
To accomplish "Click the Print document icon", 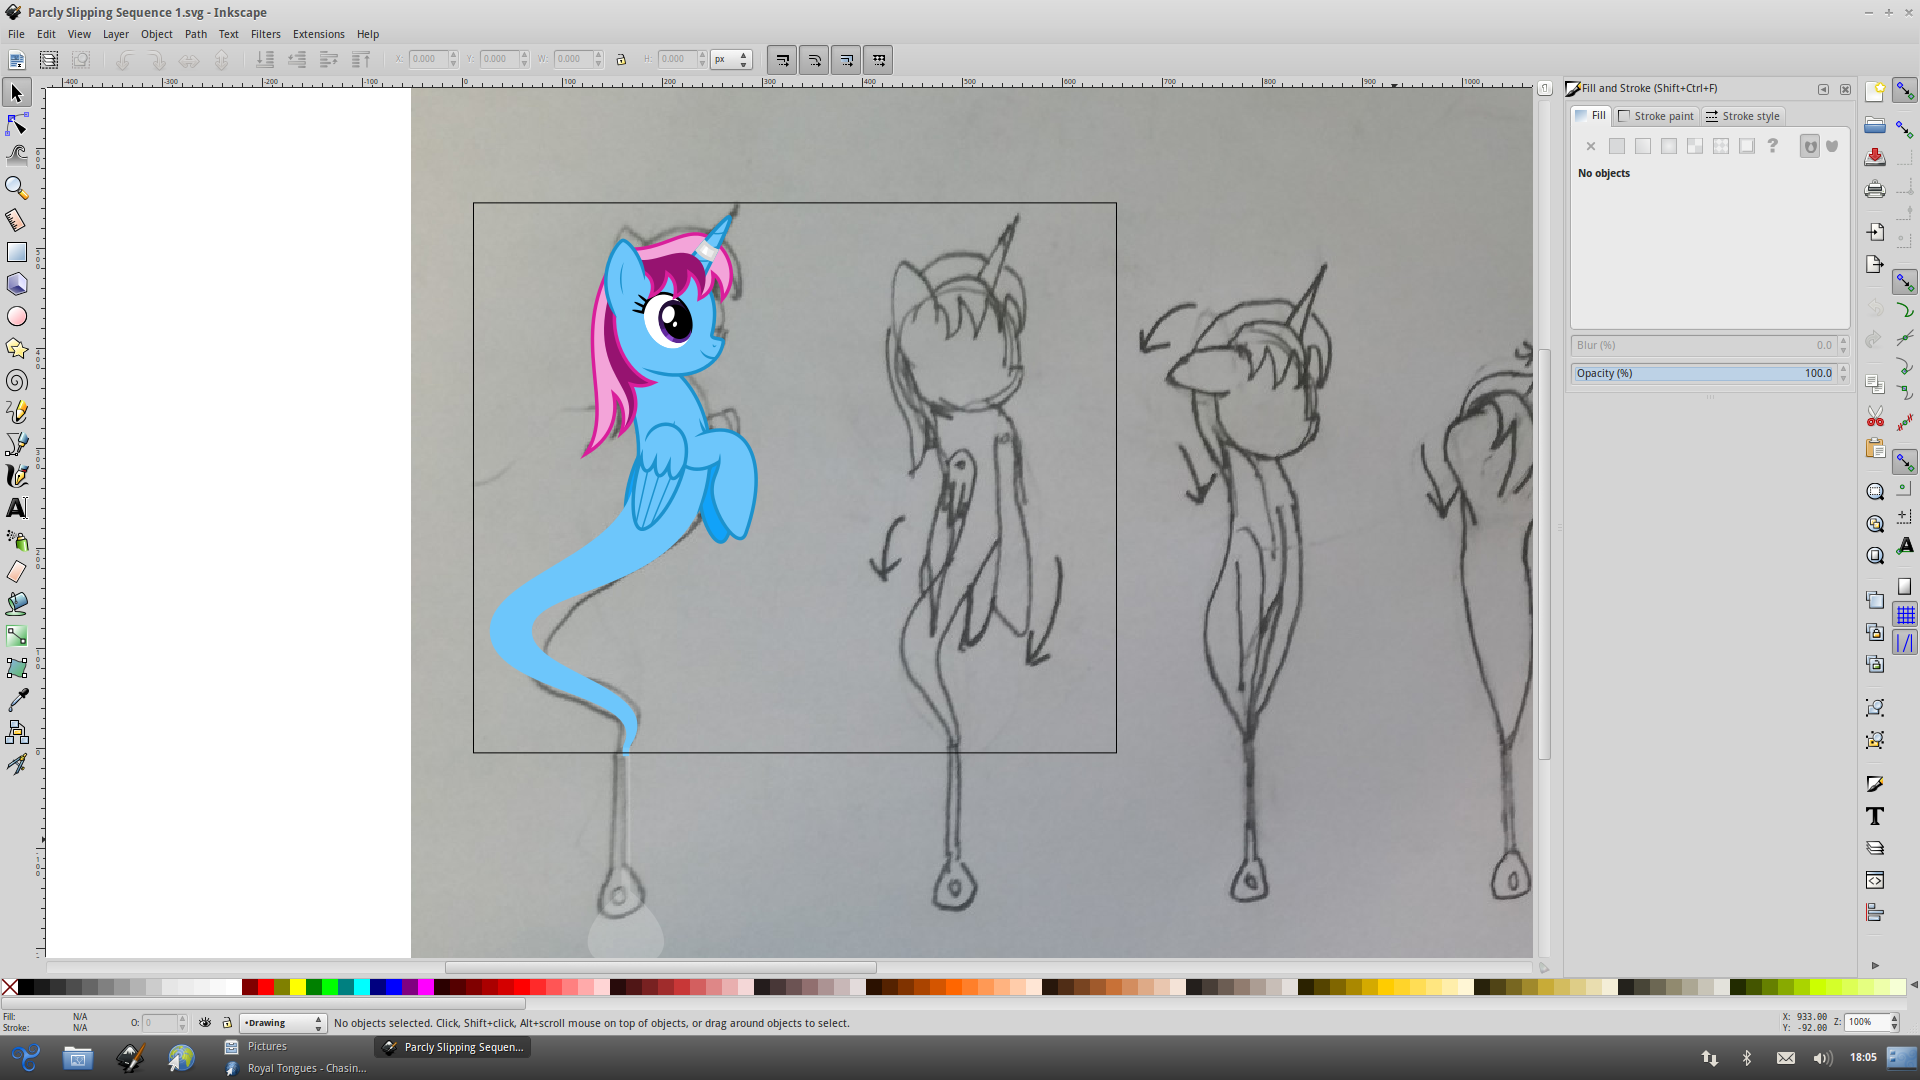I will click(x=1875, y=189).
